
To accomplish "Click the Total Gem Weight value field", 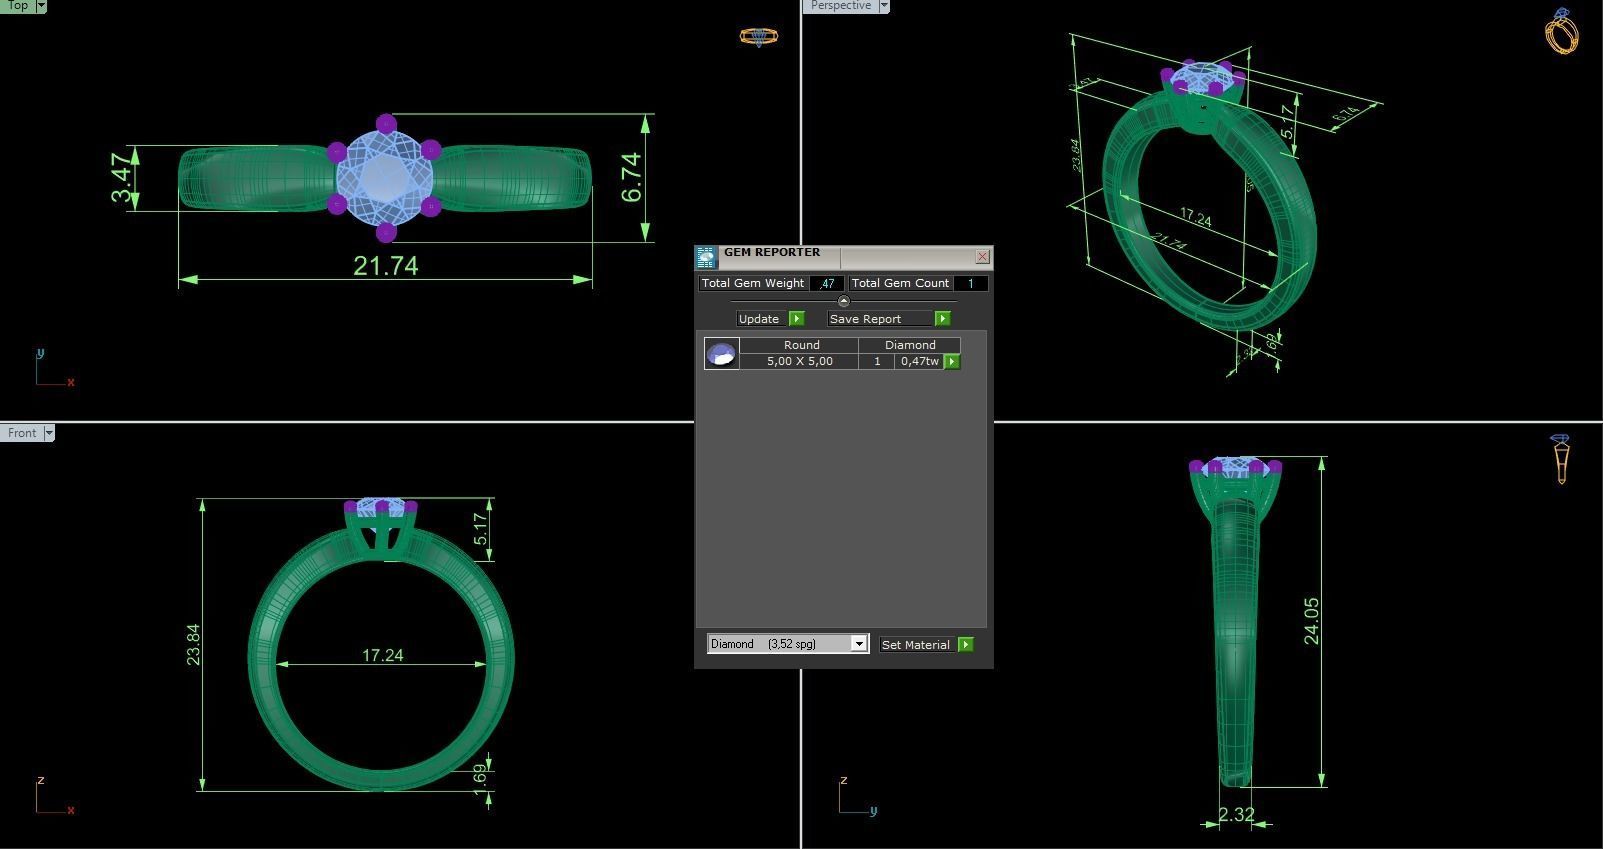I will pos(827,284).
